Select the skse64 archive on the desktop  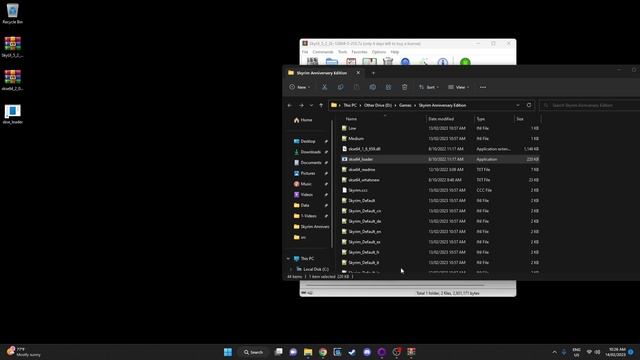click(x=13, y=80)
